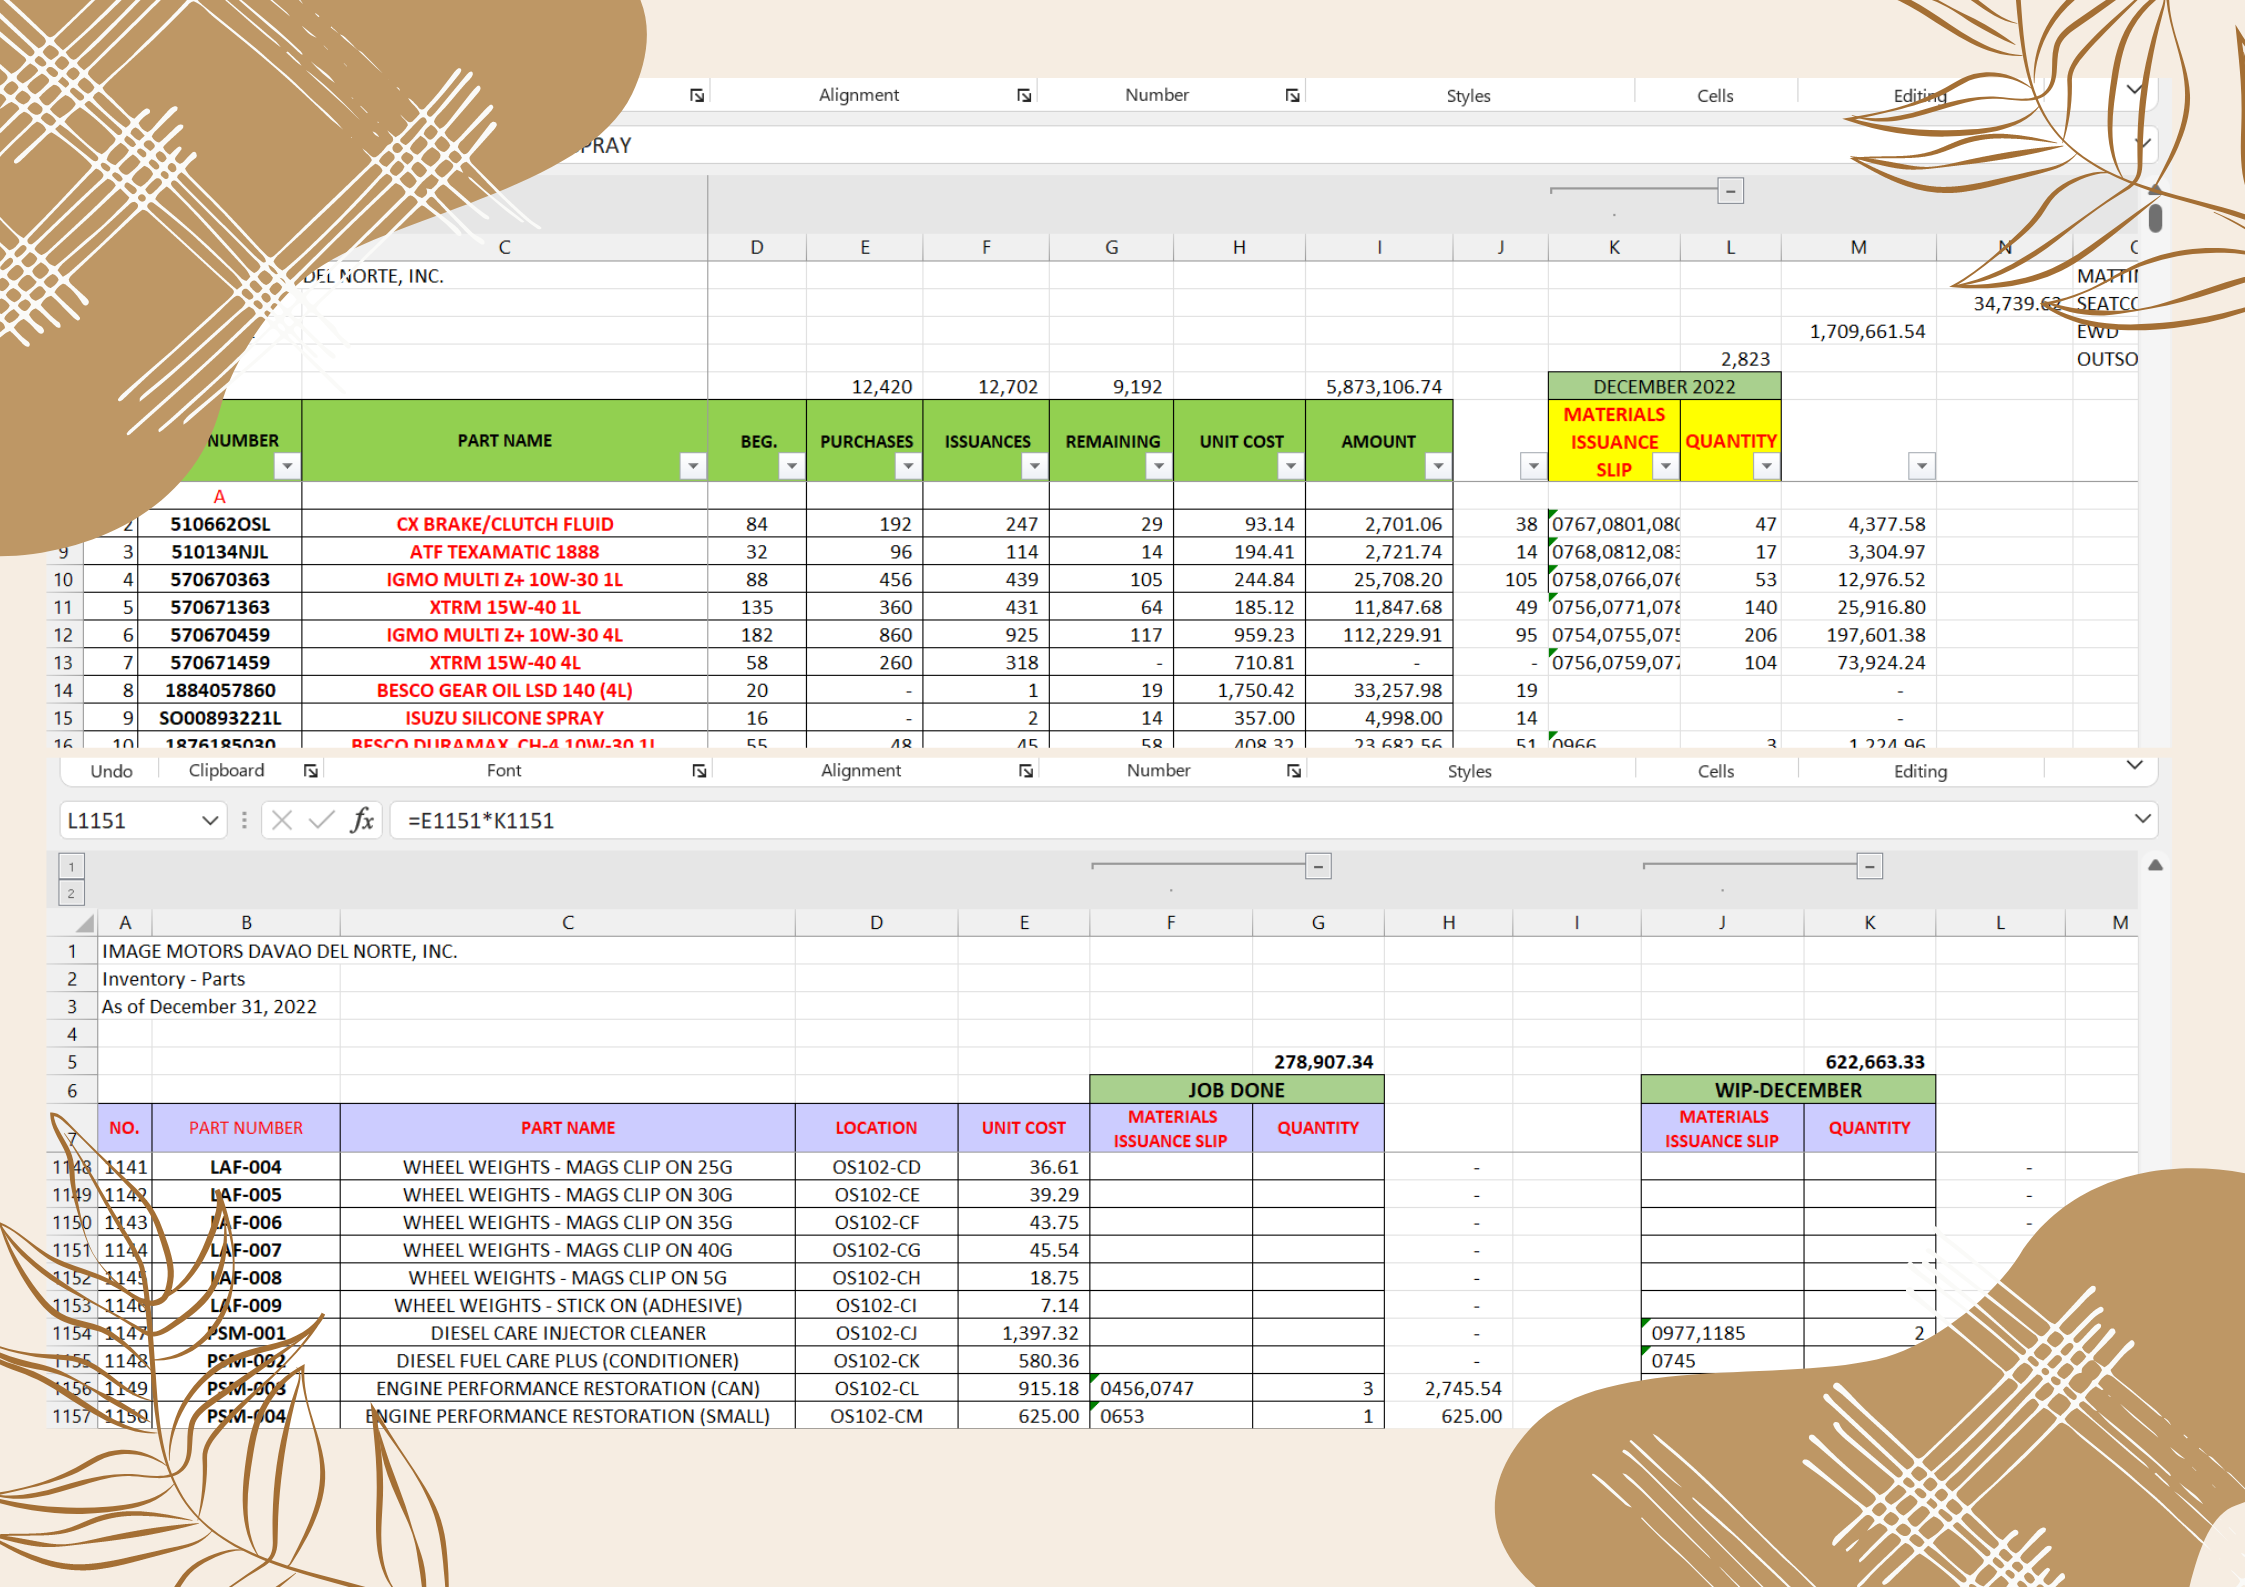Open upper Alignment group dialog launcher
The image size is (2245, 1587).
(x=1024, y=95)
